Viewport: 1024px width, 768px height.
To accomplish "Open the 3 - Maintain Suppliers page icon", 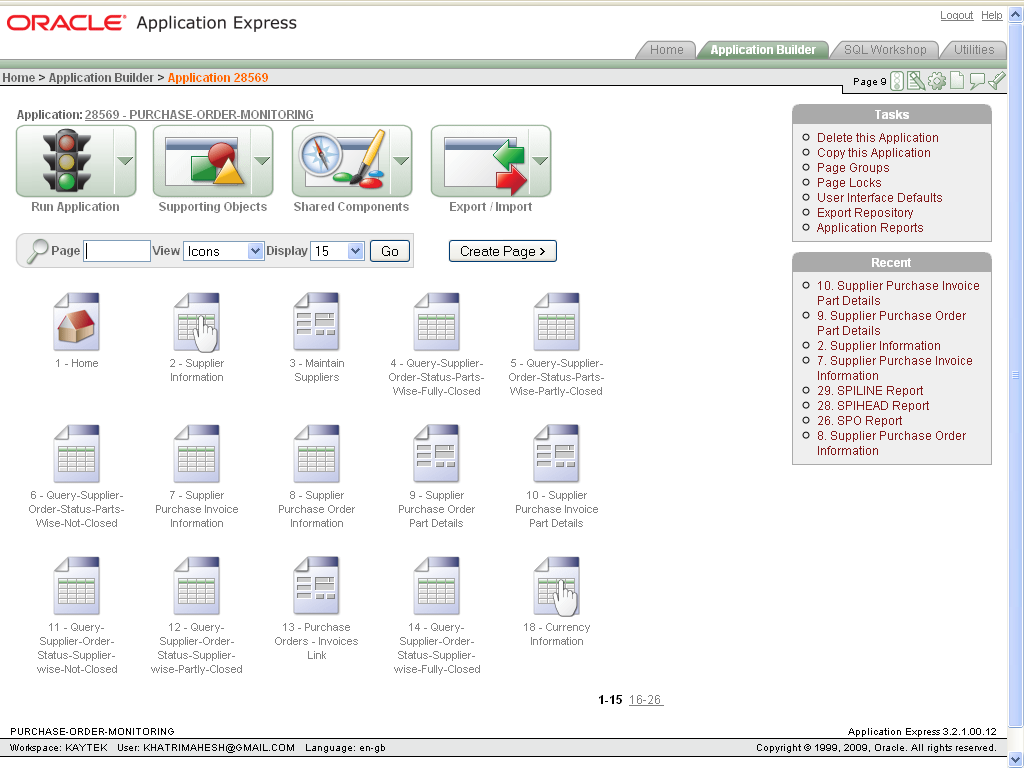I will [317, 321].
